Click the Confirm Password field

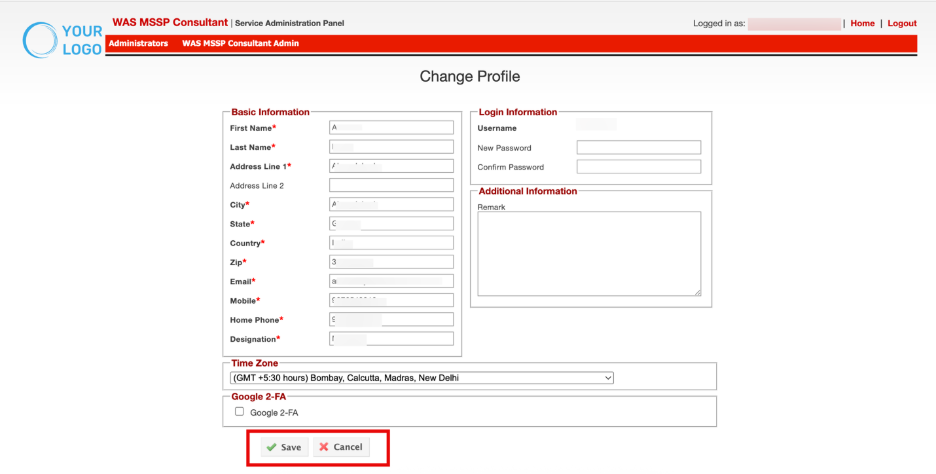(x=639, y=167)
